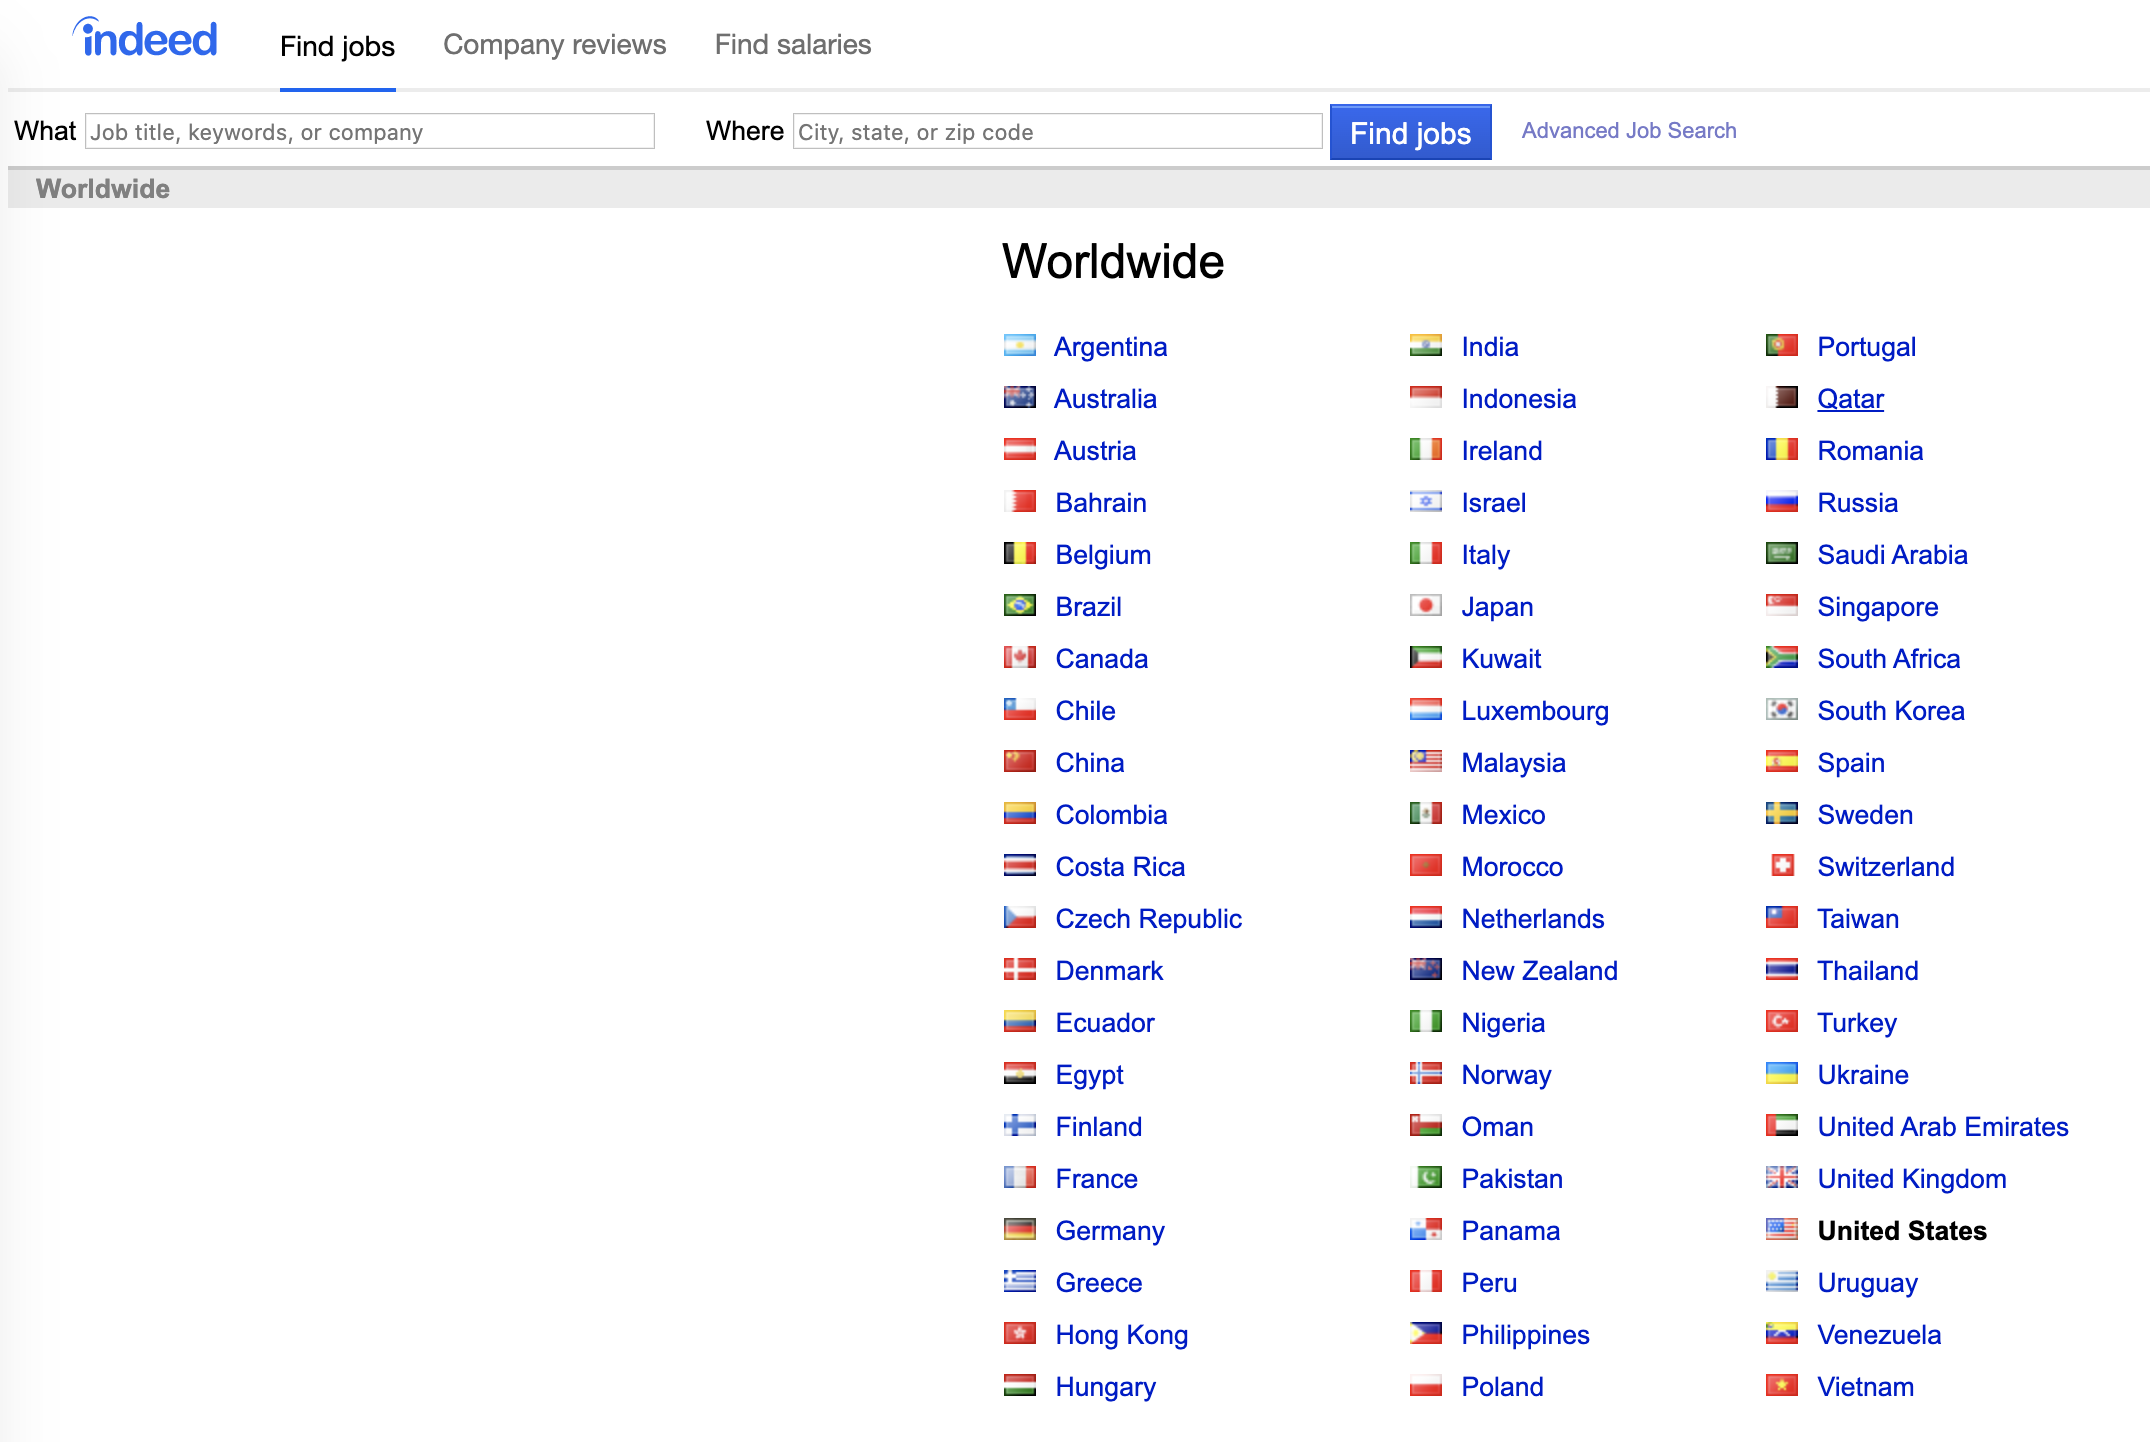Click the Argentina flag icon

coord(1019,346)
